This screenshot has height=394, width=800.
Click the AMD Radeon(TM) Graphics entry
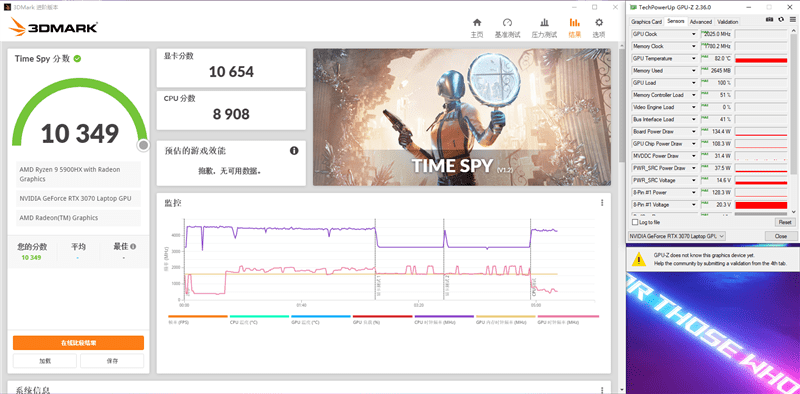click(x=79, y=218)
